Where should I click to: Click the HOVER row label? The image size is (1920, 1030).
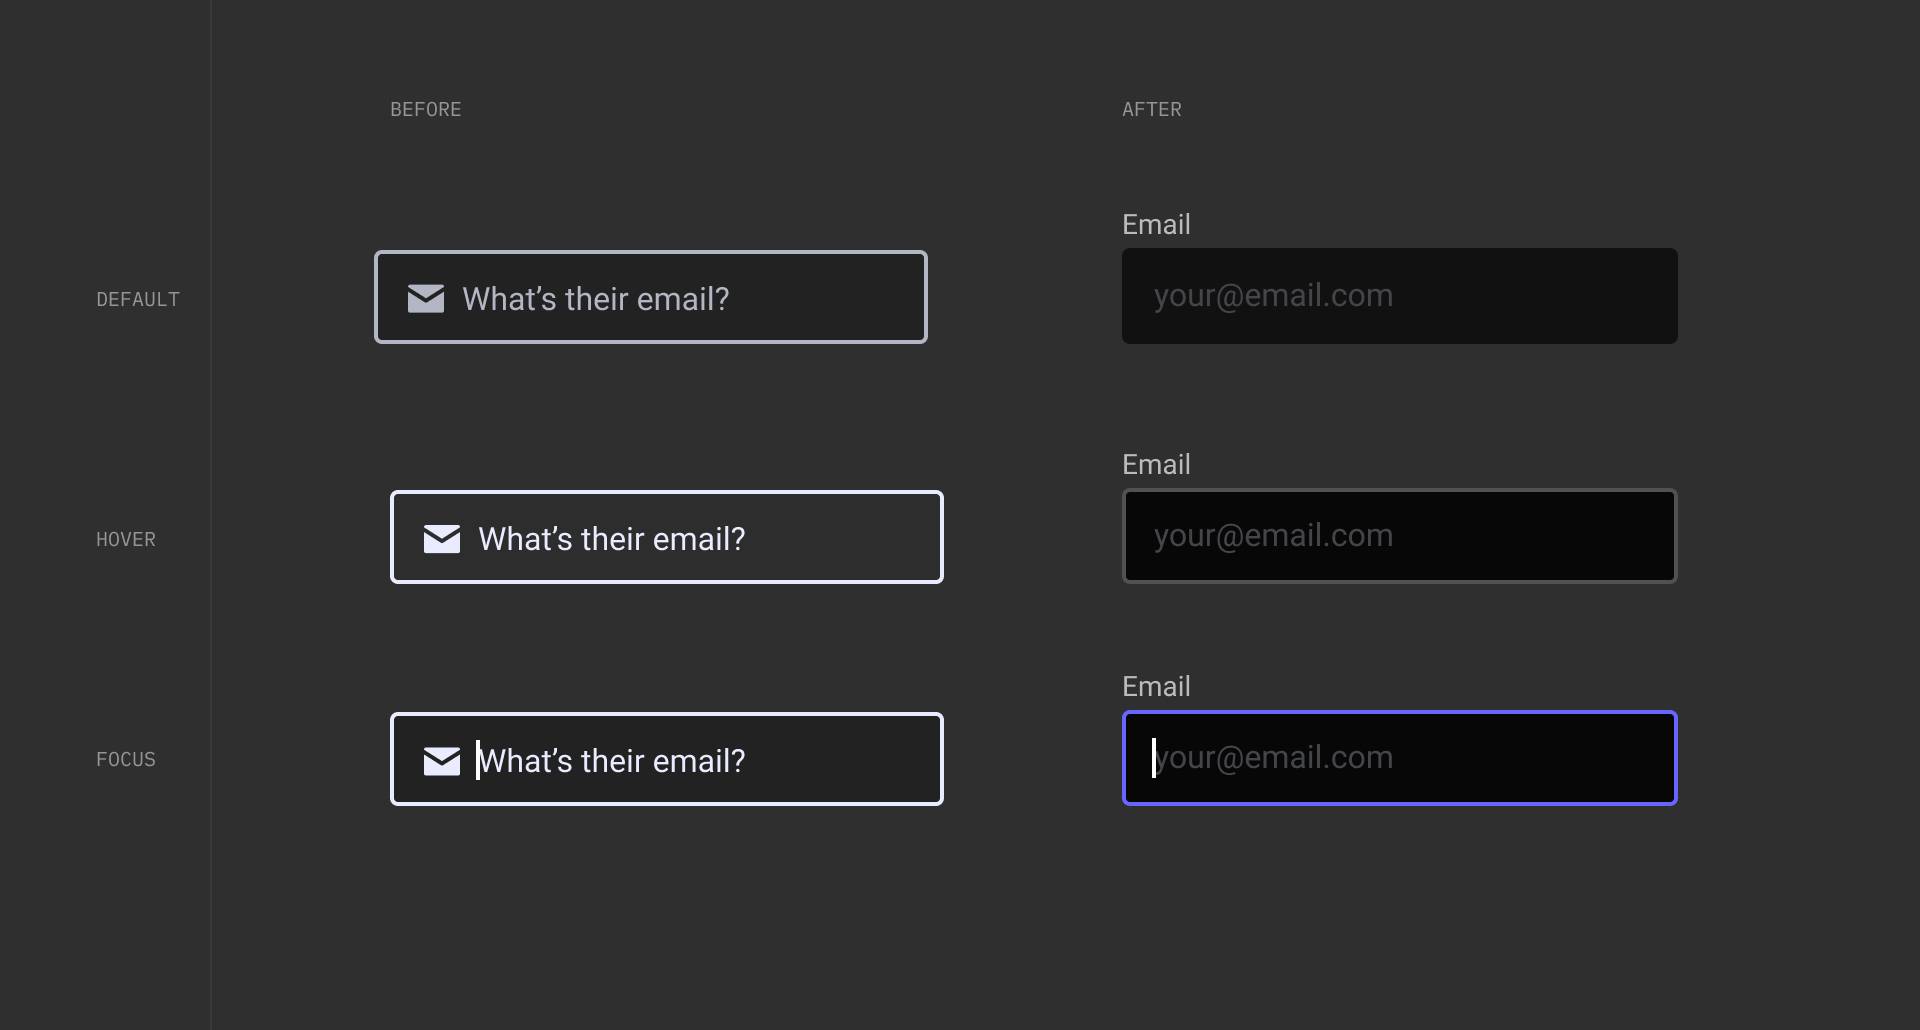pyautogui.click(x=126, y=540)
